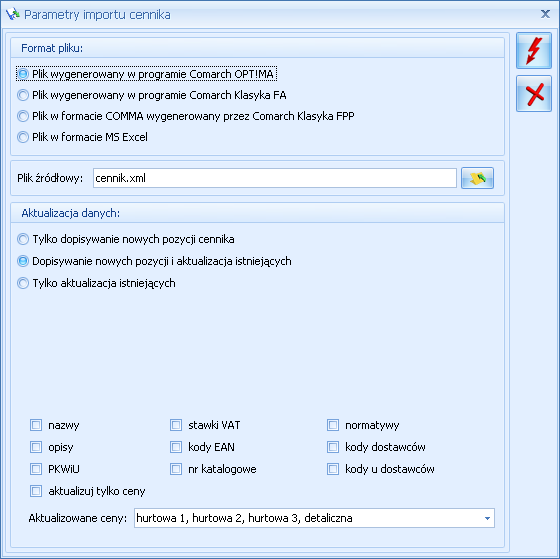
Task: Open the Aktualizowane ceny dropdown
Action: tap(487, 518)
